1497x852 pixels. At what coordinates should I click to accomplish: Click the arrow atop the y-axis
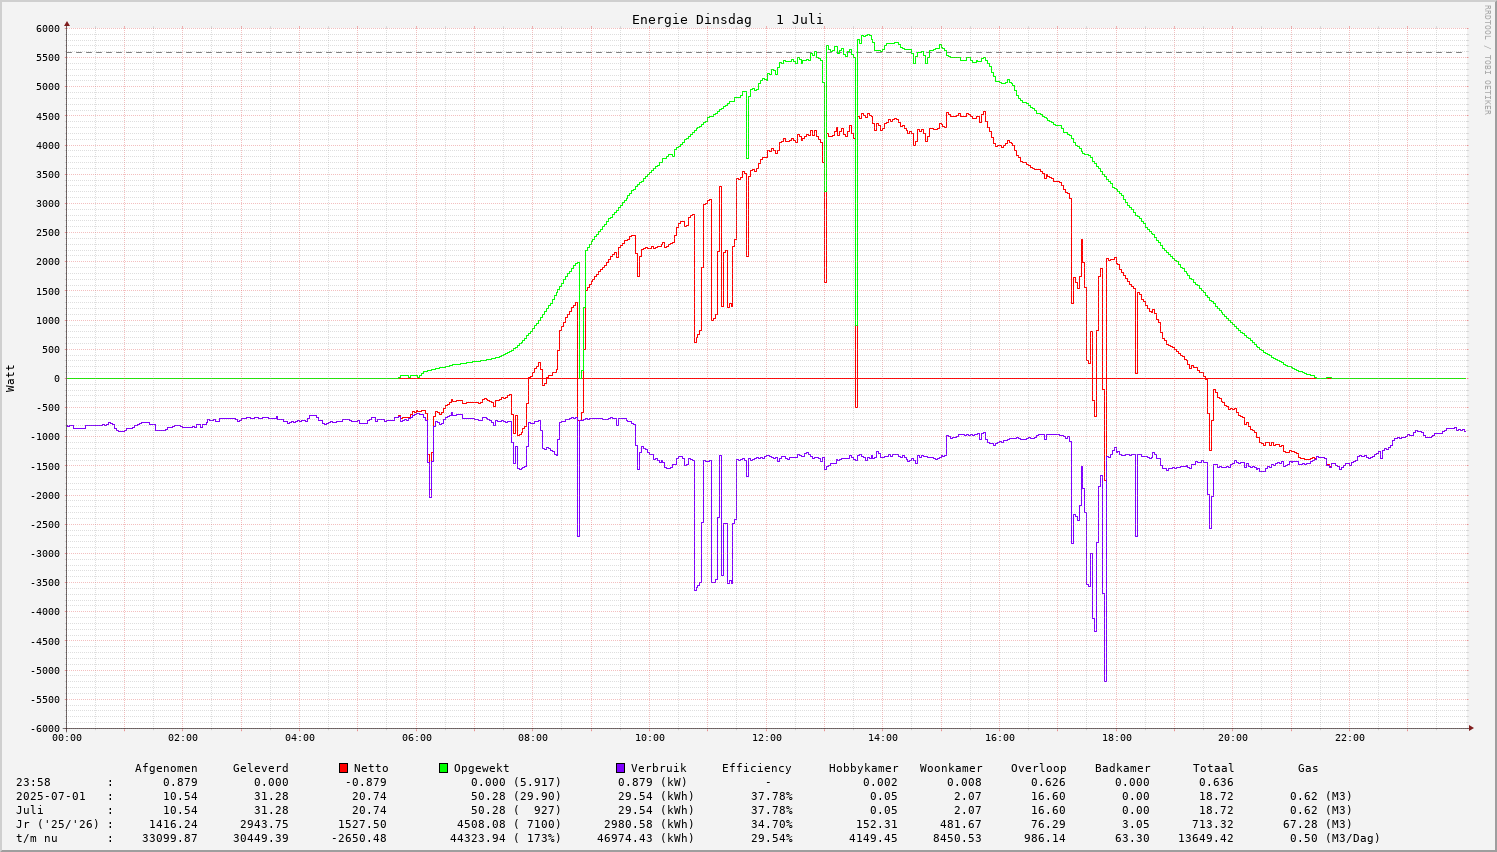67,23
